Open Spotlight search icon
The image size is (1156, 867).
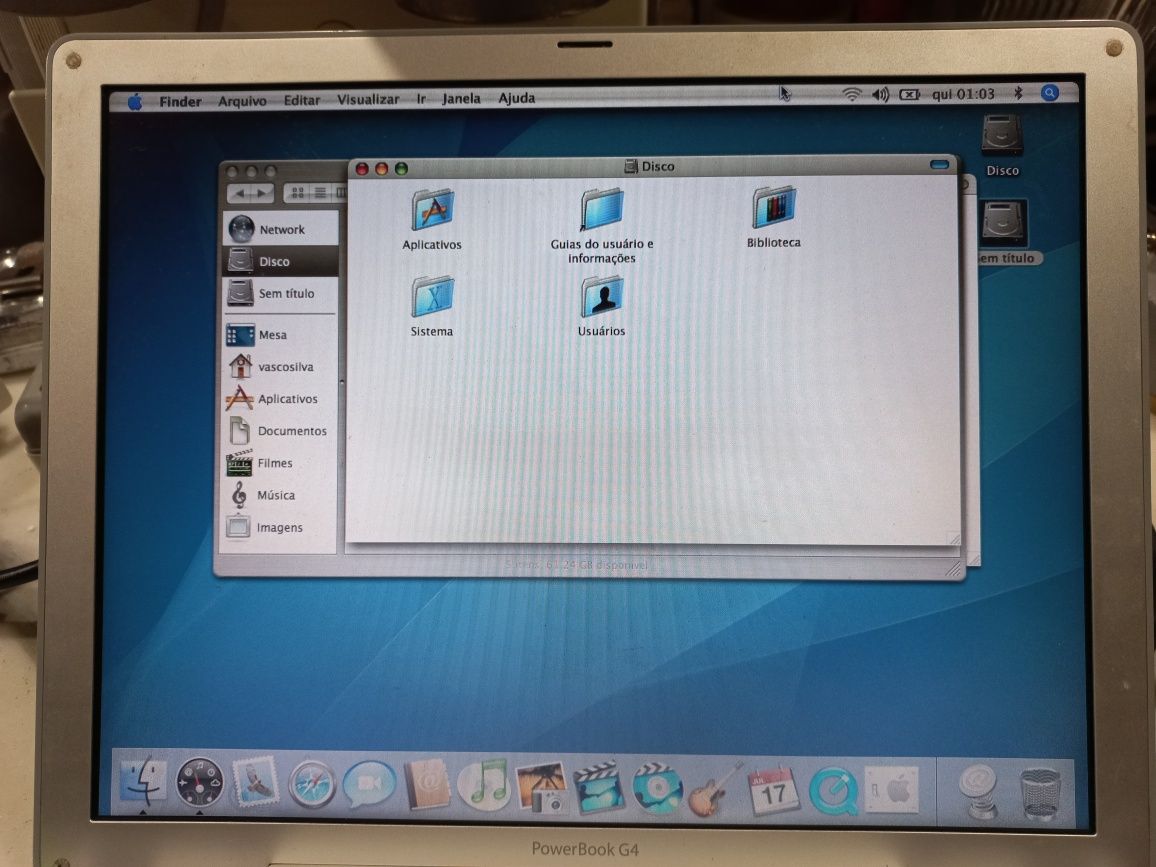click(1050, 92)
